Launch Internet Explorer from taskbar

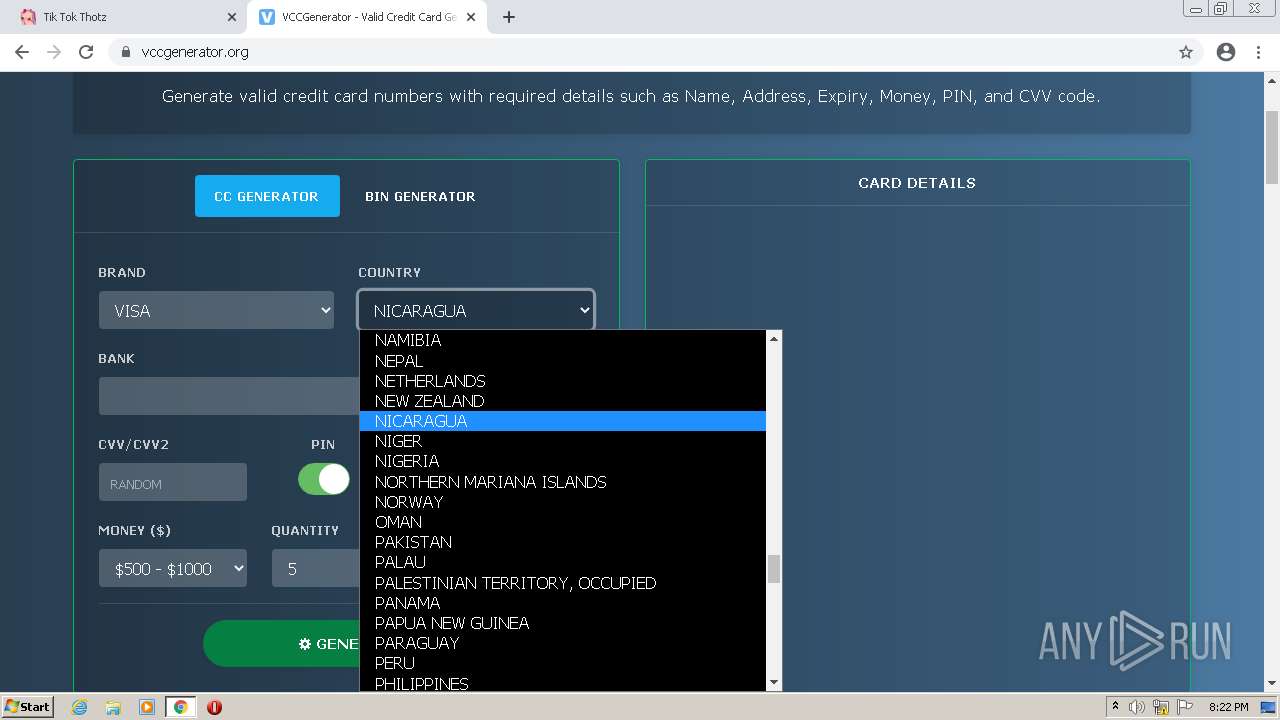(80, 707)
